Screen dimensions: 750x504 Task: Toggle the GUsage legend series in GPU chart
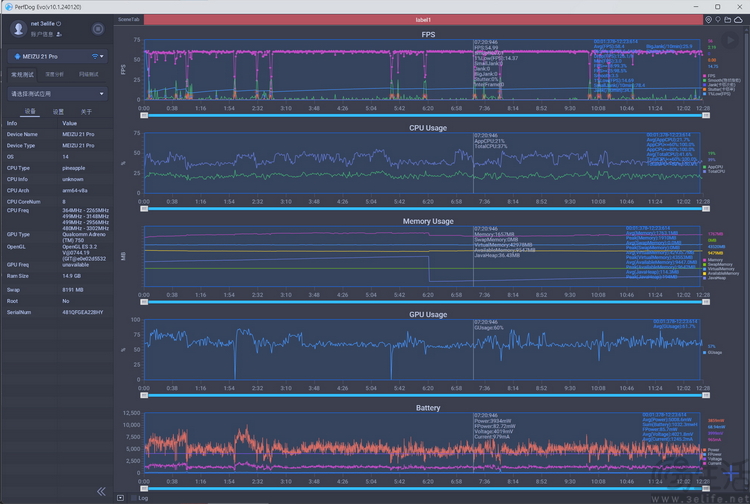click(713, 352)
